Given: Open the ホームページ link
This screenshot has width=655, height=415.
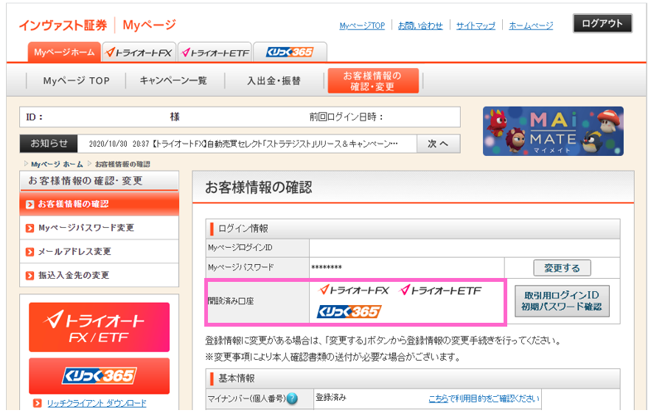Looking at the screenshot, I should (x=531, y=26).
